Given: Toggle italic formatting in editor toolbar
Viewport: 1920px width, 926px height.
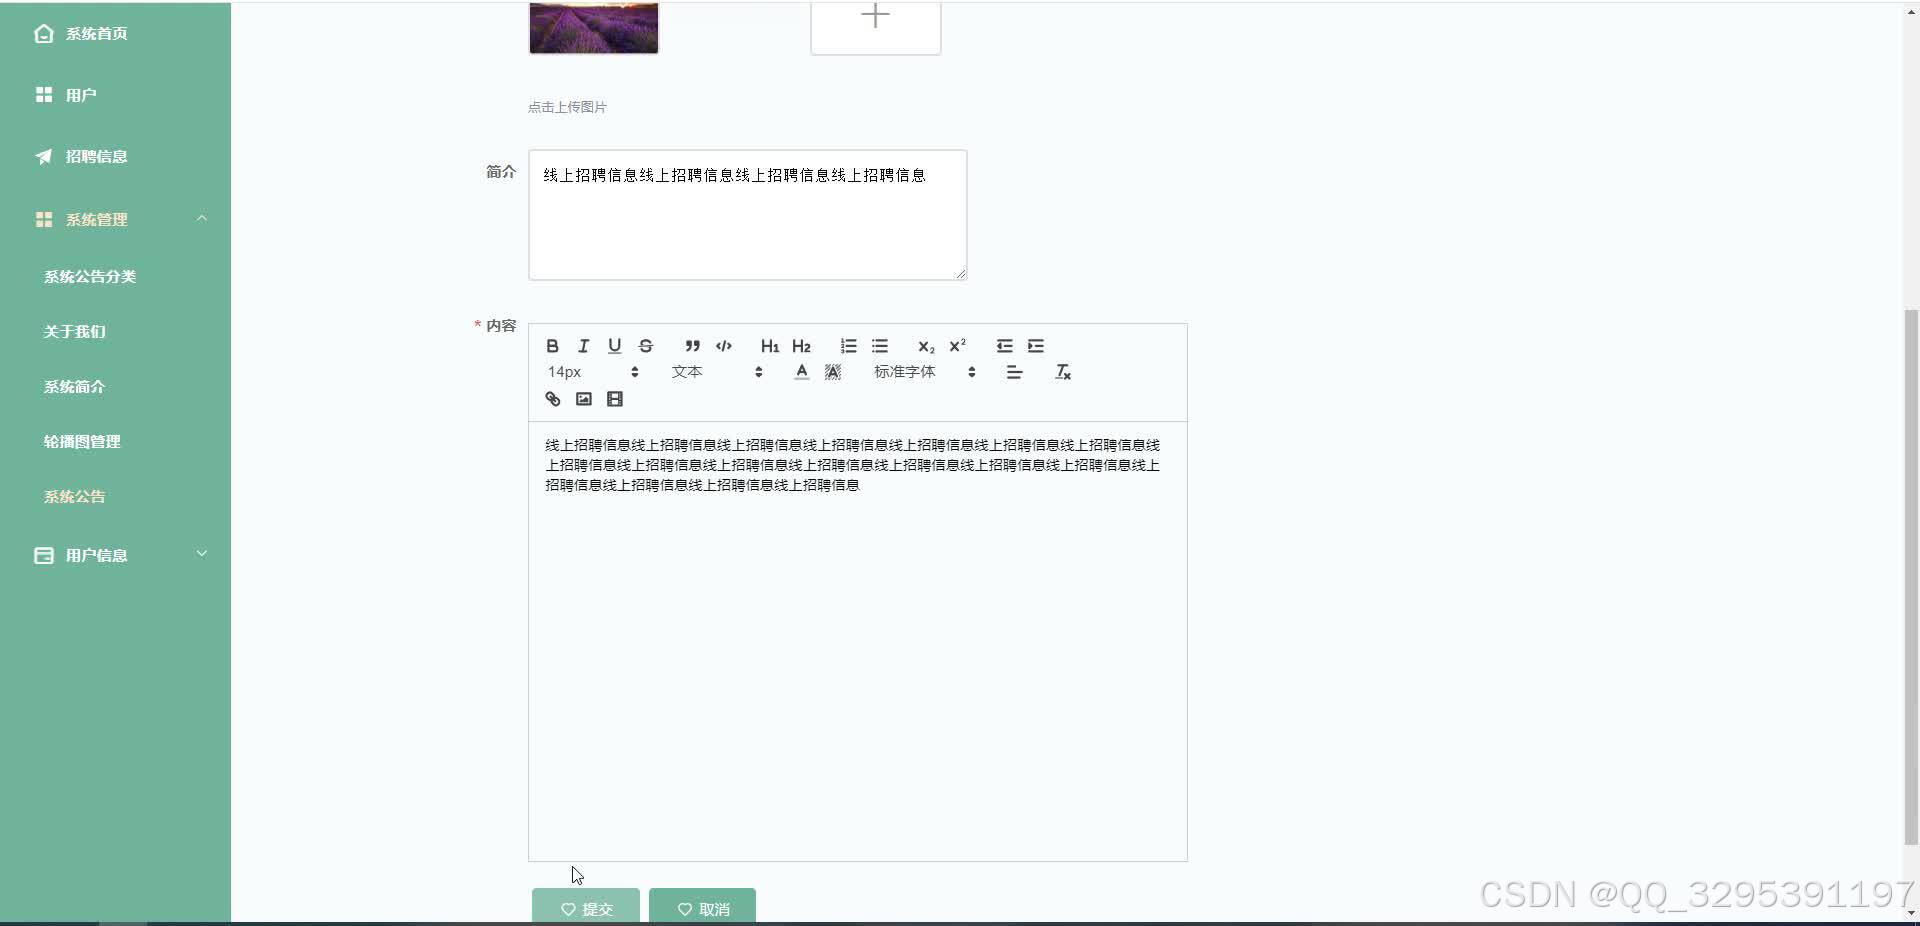Looking at the screenshot, I should tap(583, 346).
